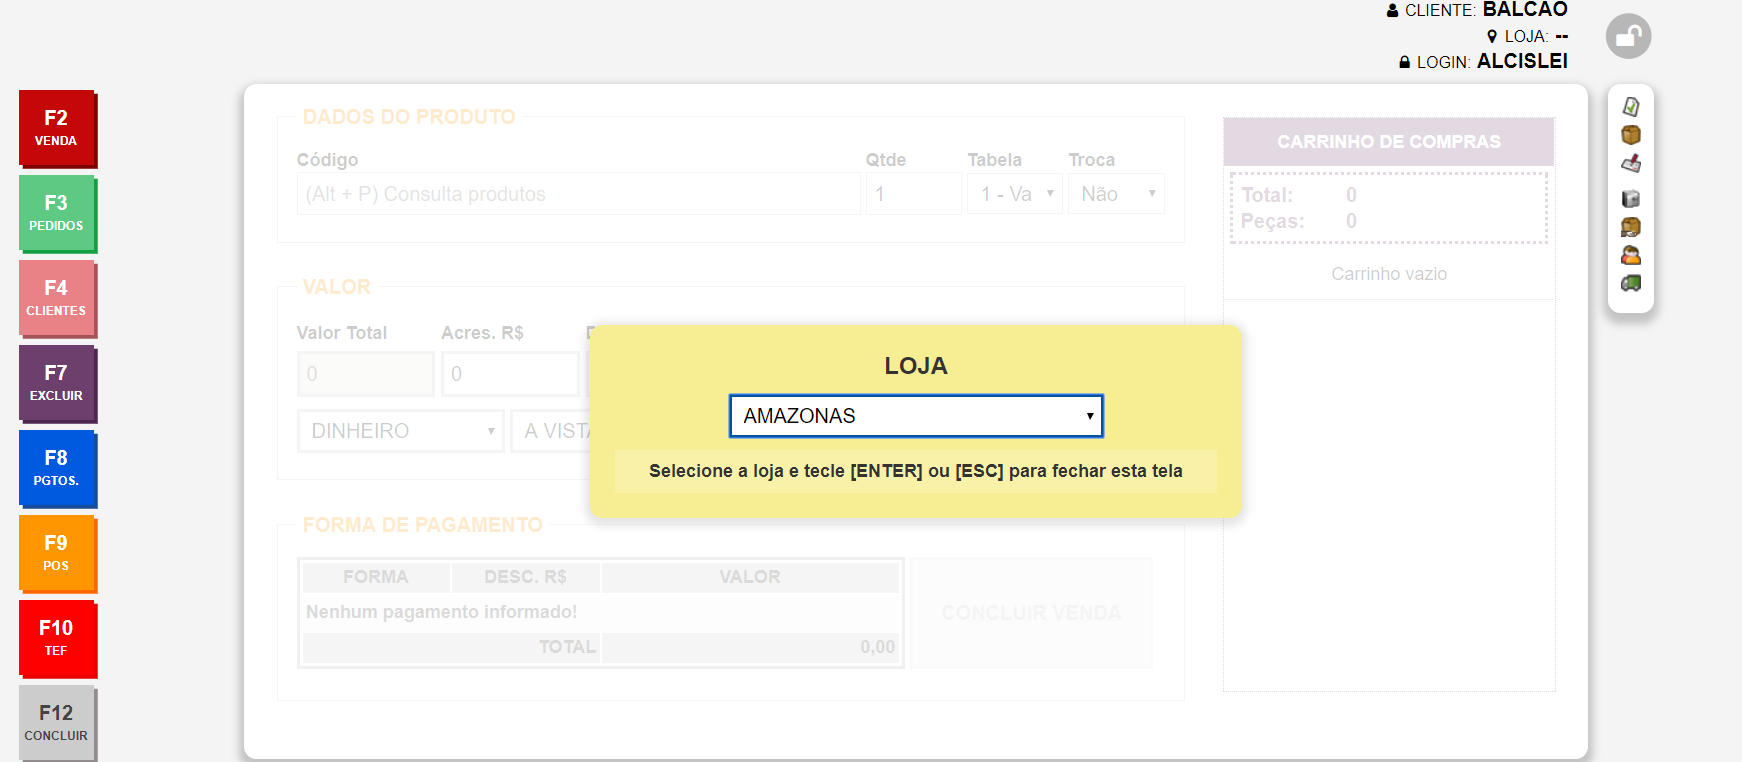Viewport: 1742px width, 762px height.
Task: Click the pen signing card icon
Action: (x=1631, y=163)
